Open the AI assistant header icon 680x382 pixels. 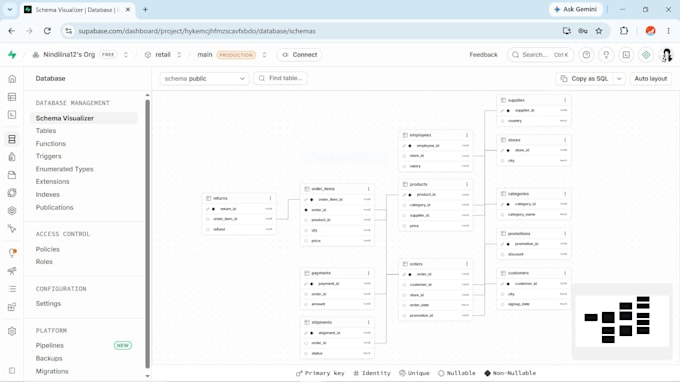646,55
